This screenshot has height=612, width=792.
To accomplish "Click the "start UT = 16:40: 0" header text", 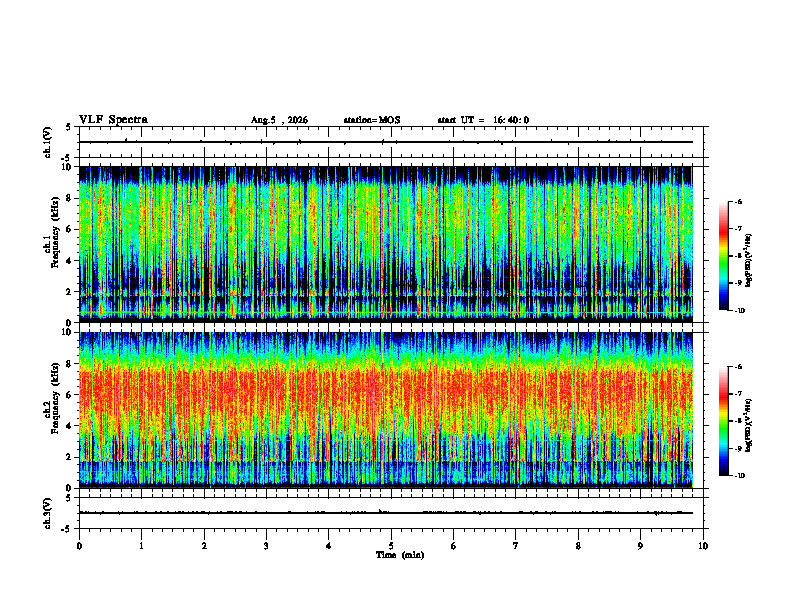I will pyautogui.click(x=483, y=120).
